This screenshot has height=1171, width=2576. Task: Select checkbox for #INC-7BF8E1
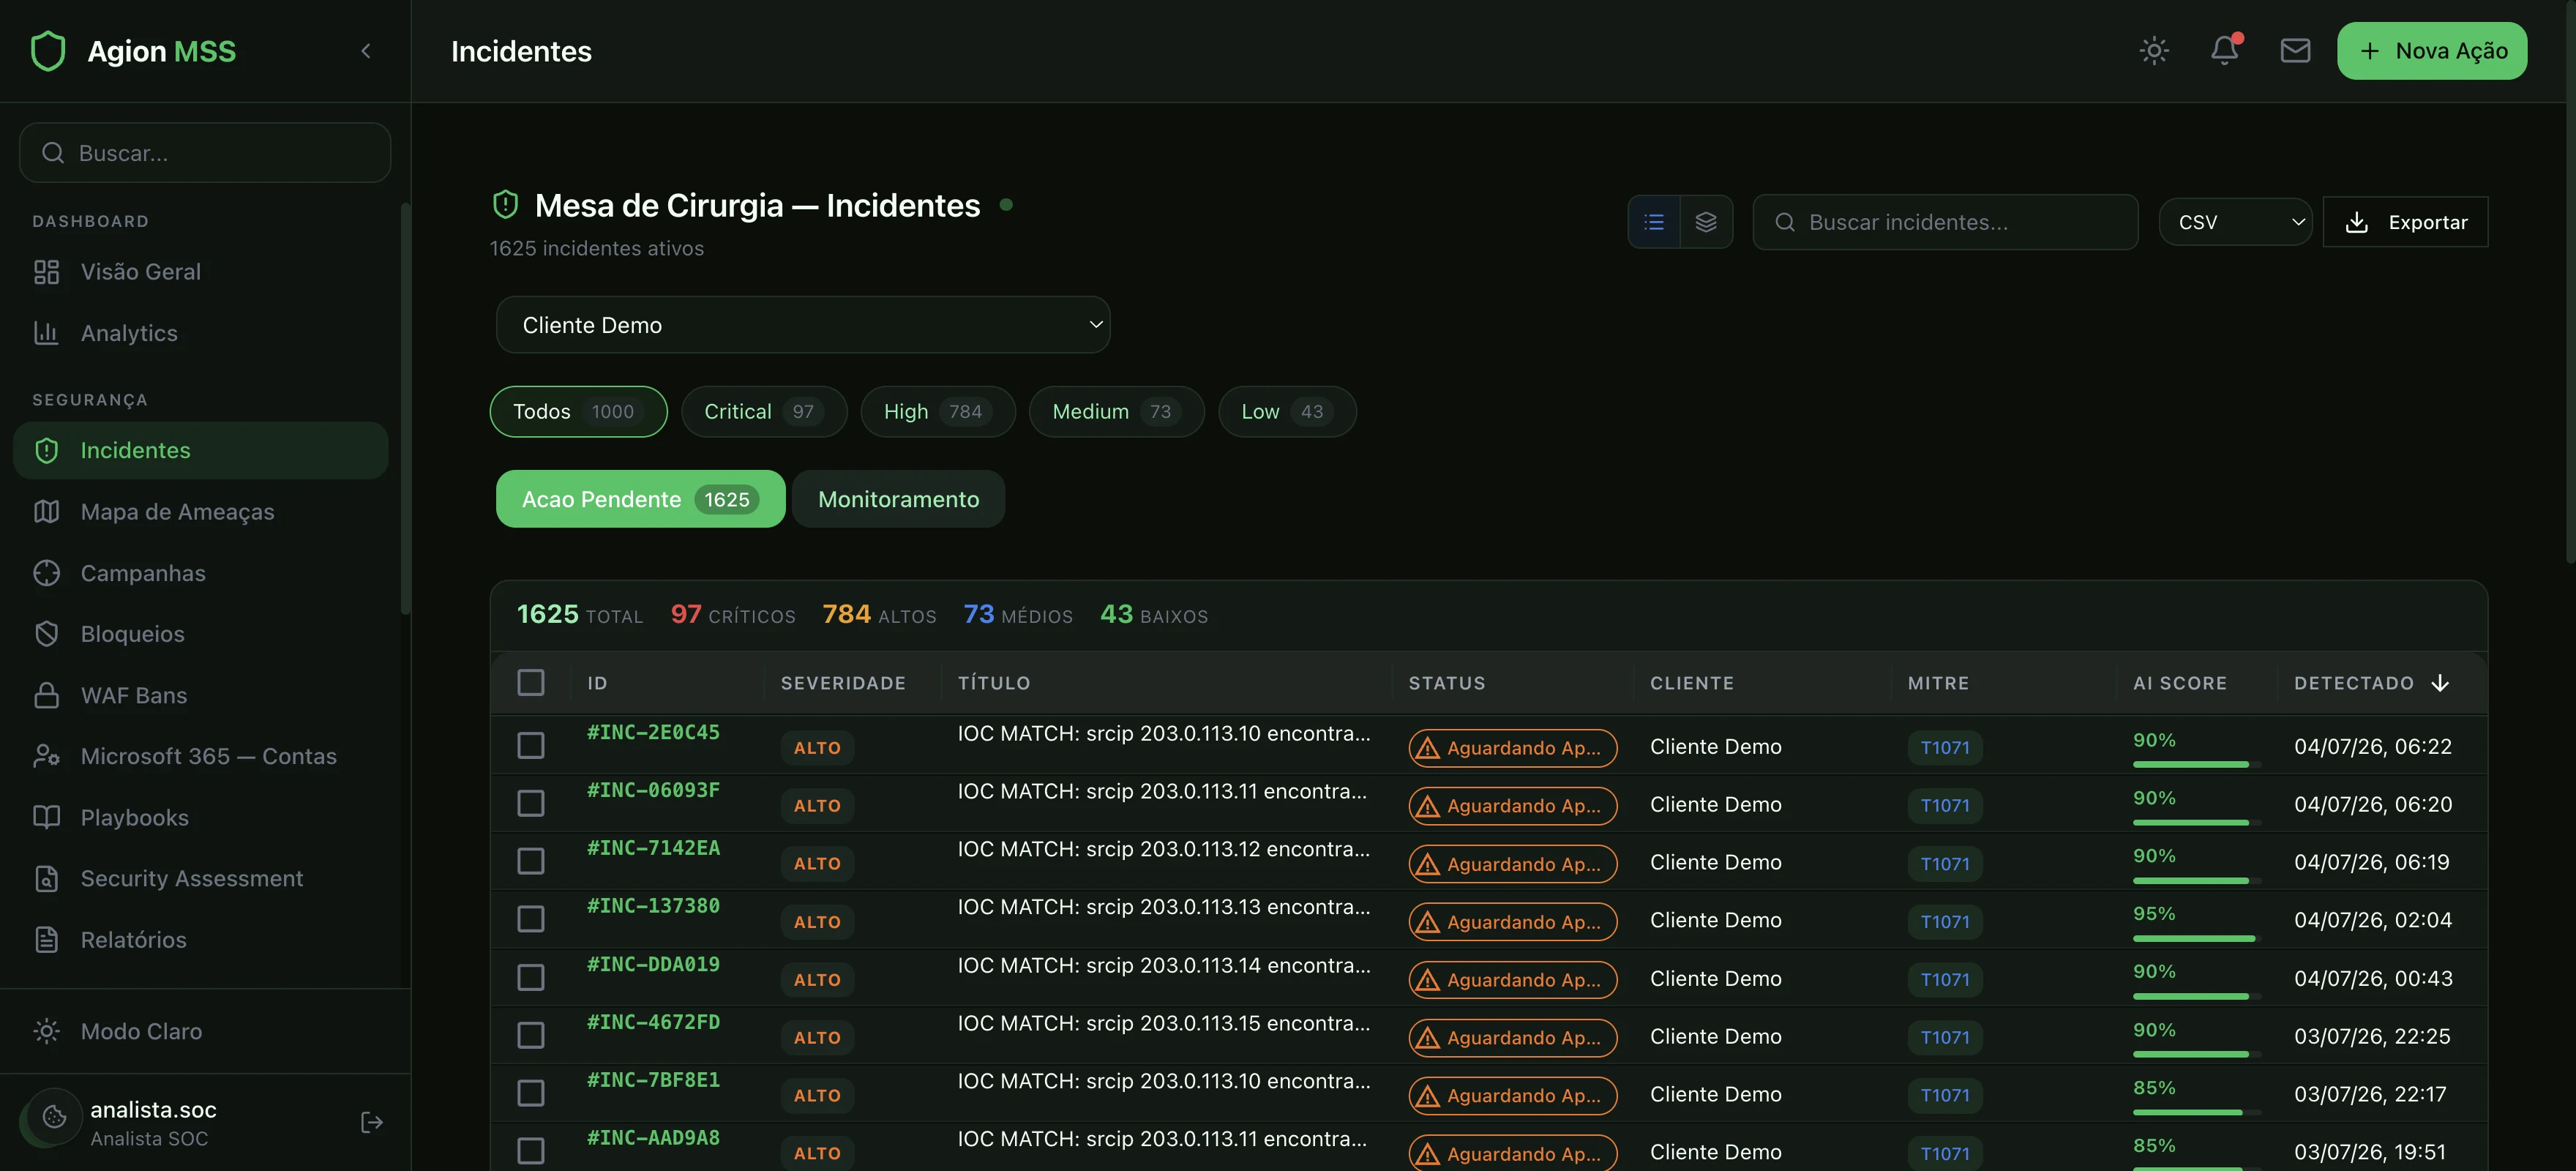pyautogui.click(x=531, y=1094)
